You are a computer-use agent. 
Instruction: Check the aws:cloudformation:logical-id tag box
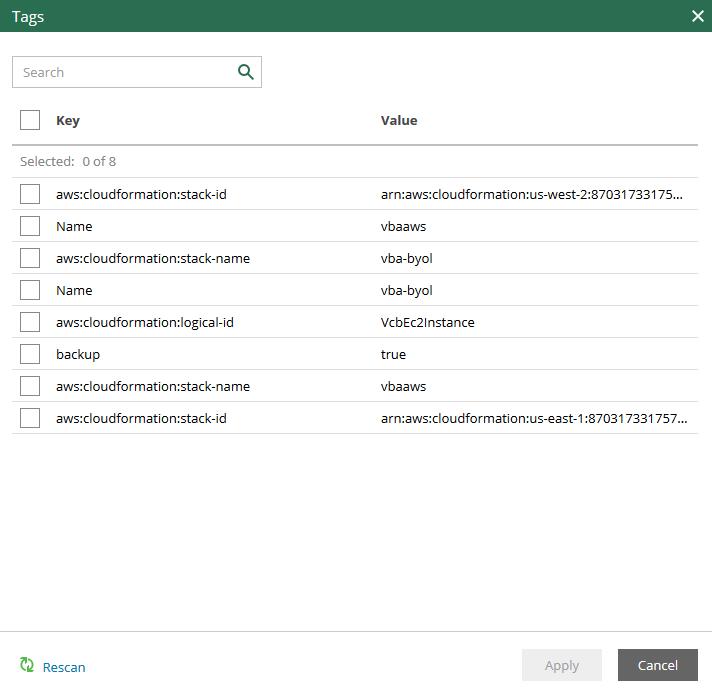[x=30, y=322]
